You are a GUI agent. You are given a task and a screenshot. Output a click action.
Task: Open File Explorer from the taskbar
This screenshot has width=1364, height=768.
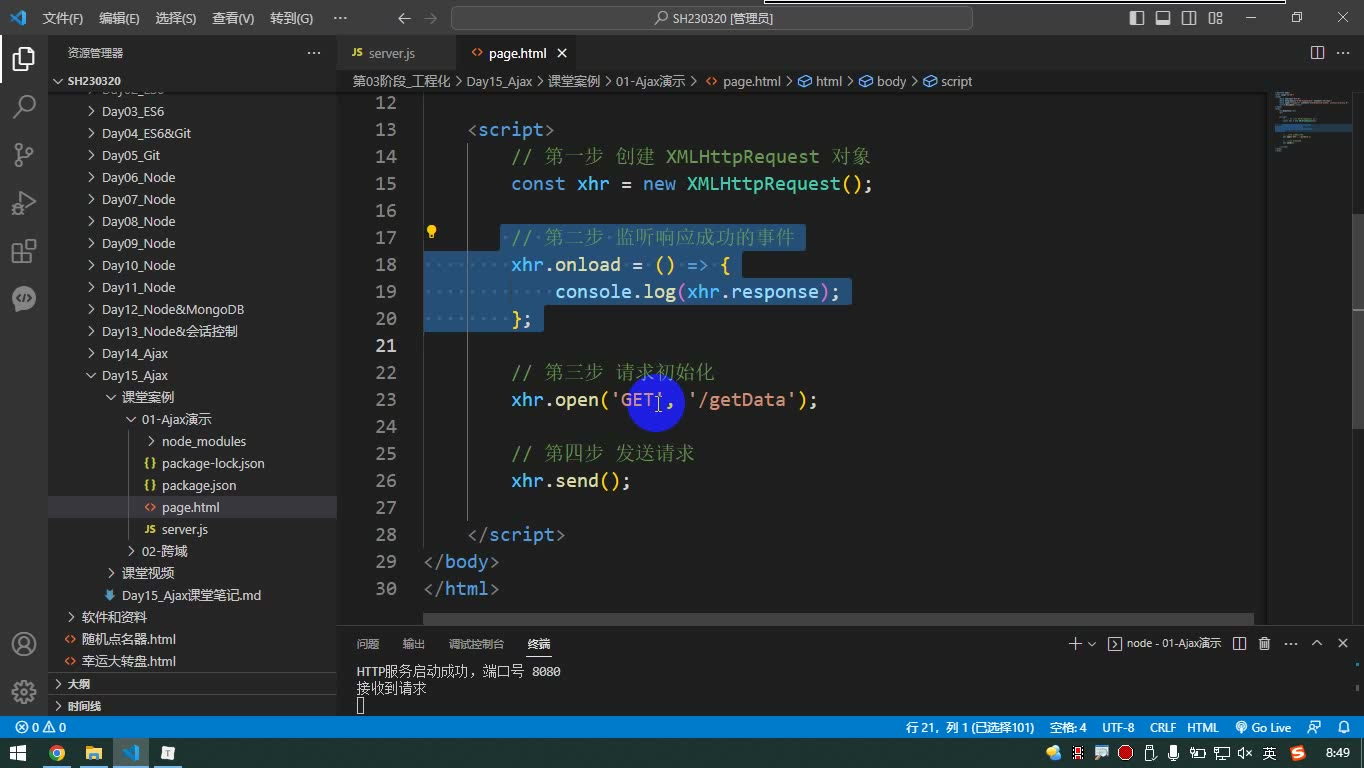click(94, 753)
